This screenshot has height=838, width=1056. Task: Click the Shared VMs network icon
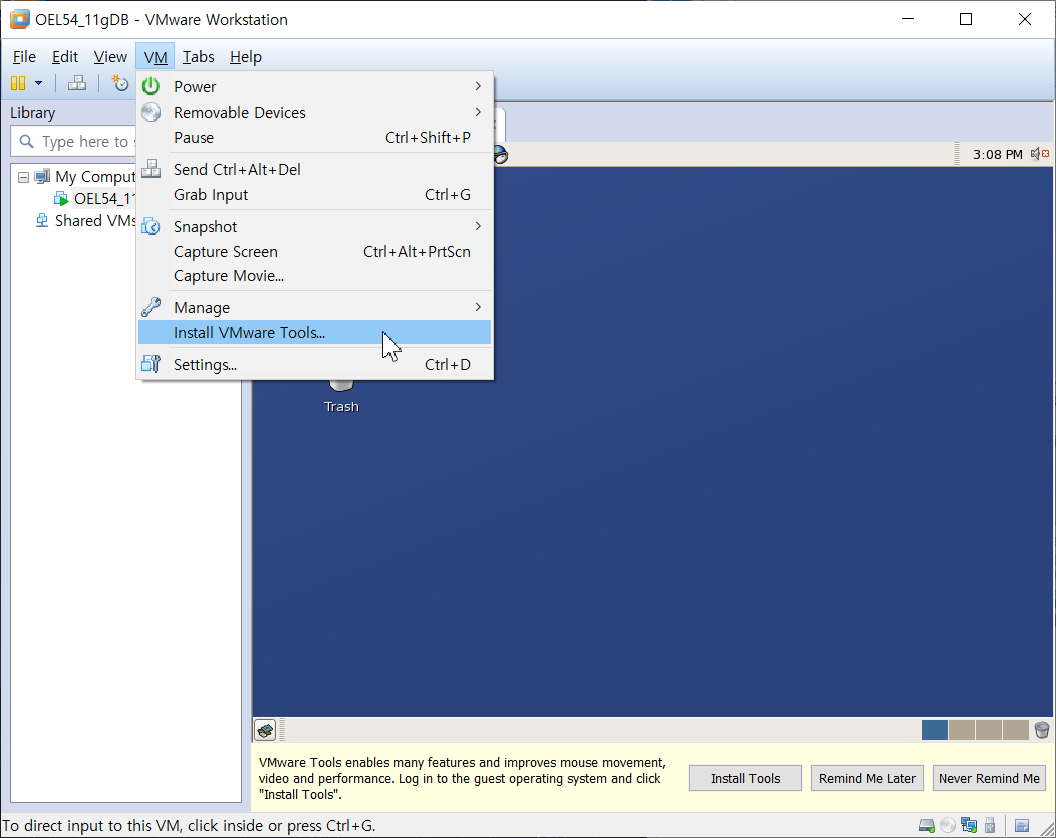click(42, 220)
